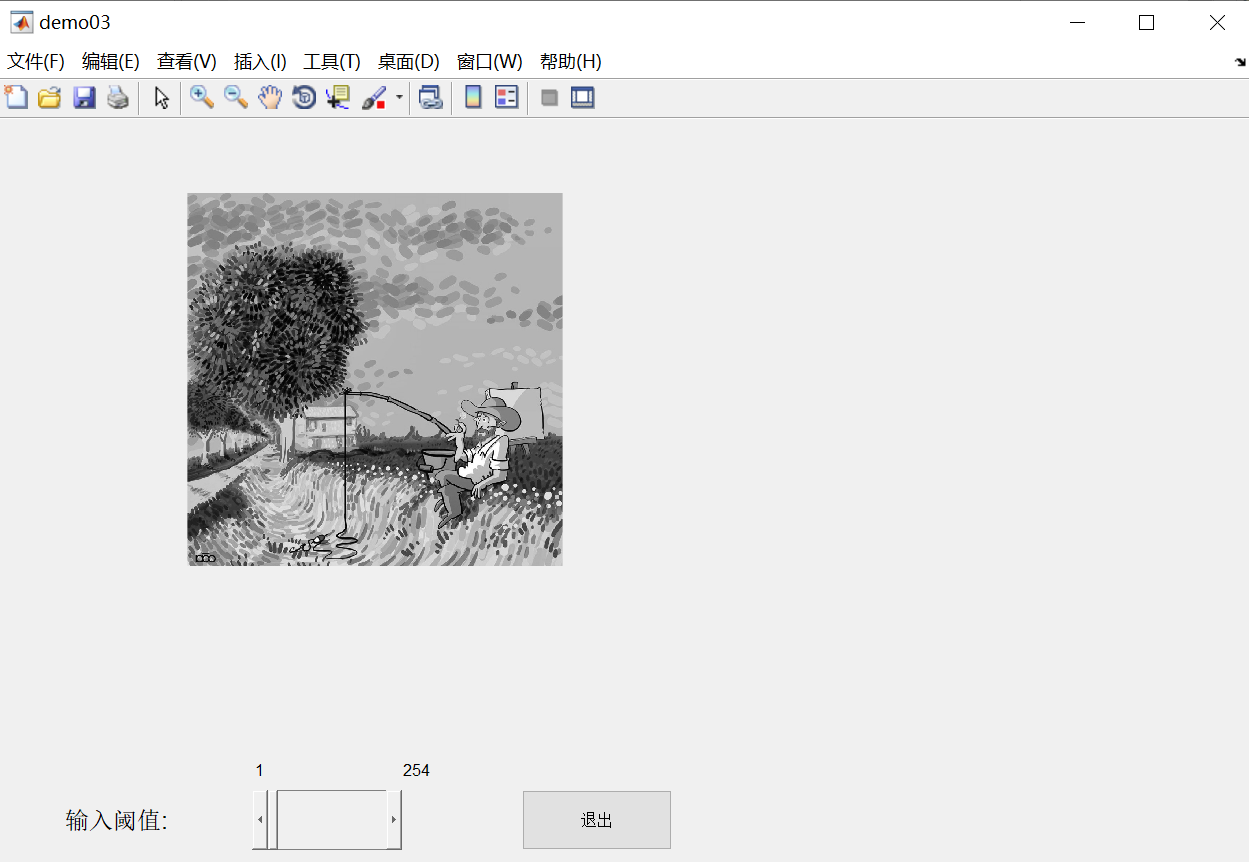Viewport: 1249px width, 862px height.
Task: Insert a legend using the toolbar icon
Action: pos(507,97)
